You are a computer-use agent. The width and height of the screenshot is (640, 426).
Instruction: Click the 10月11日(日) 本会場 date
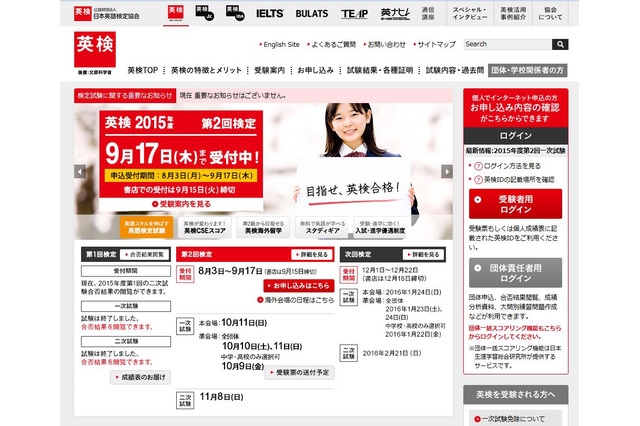[244, 323]
